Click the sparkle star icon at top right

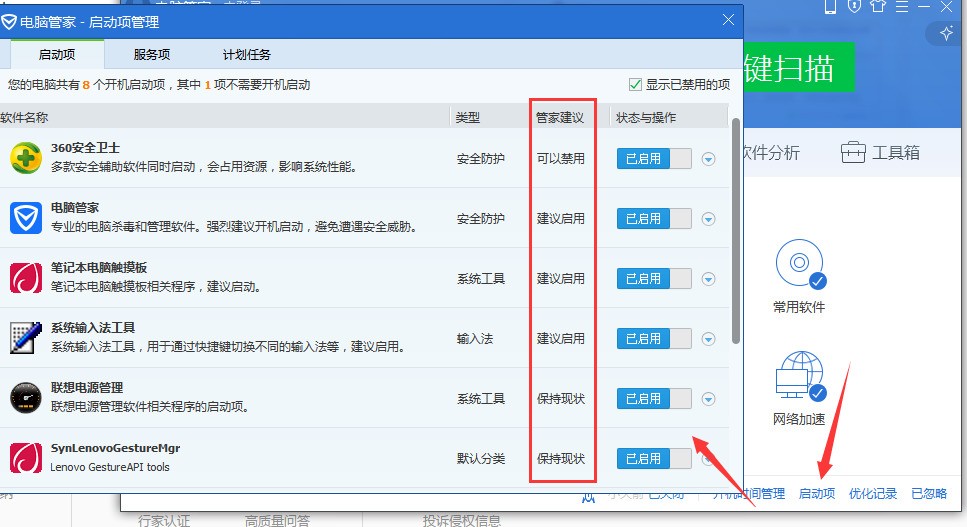click(x=947, y=33)
